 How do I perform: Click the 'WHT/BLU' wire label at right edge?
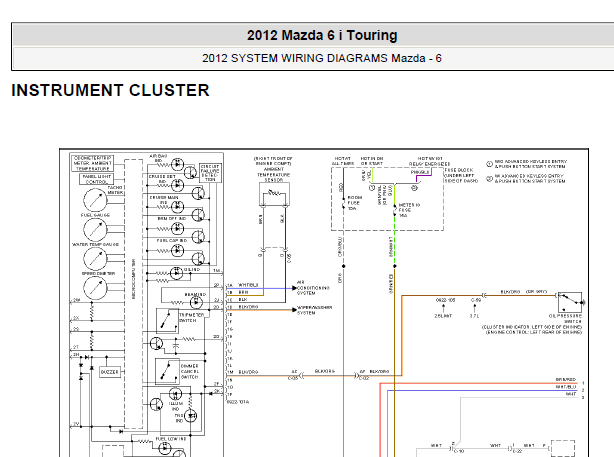(566, 387)
